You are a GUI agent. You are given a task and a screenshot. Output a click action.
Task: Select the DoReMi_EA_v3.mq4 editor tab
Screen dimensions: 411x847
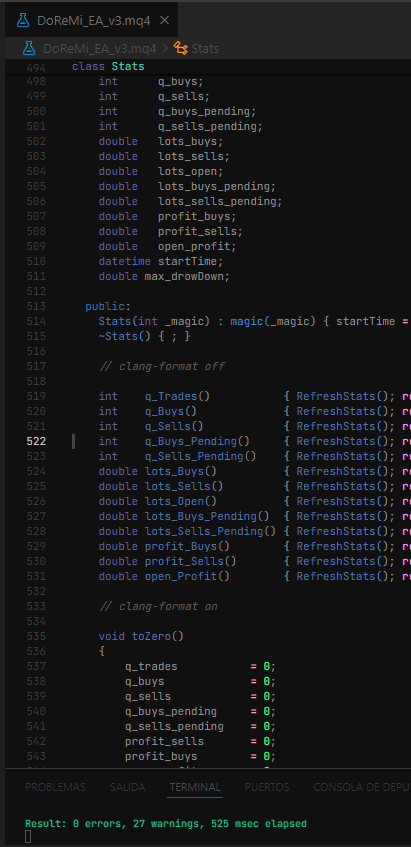(92, 21)
